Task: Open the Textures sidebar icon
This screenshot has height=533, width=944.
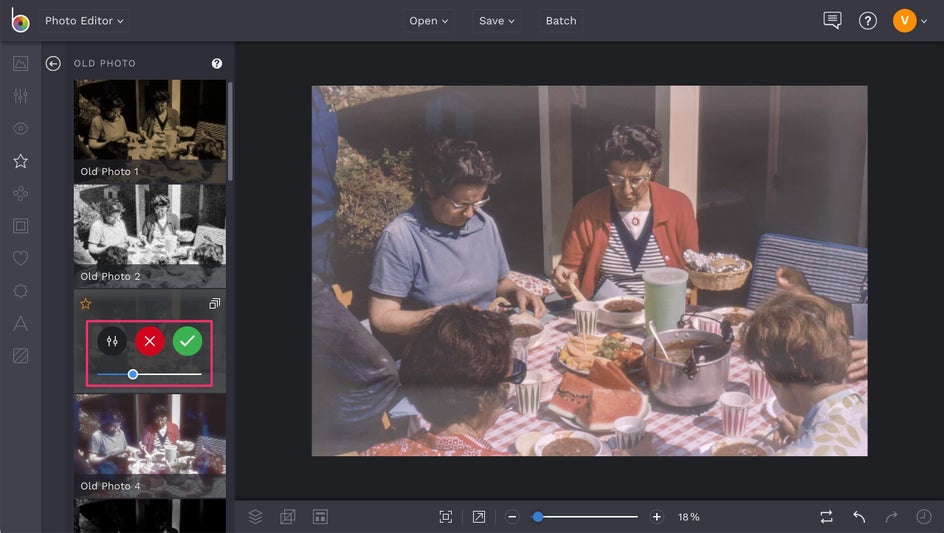Action: tap(20, 356)
